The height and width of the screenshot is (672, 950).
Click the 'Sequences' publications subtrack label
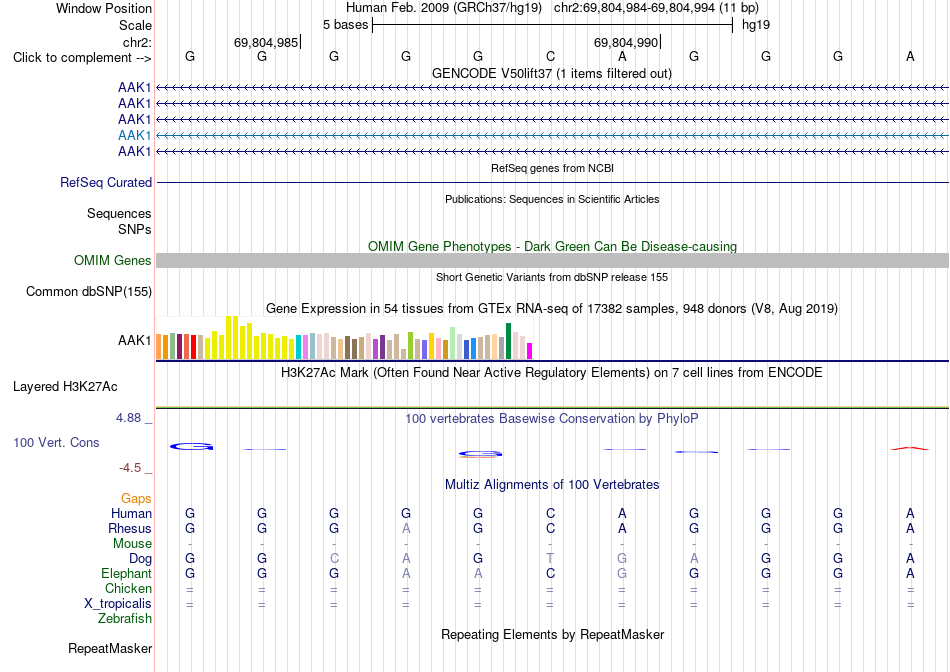click(119, 213)
